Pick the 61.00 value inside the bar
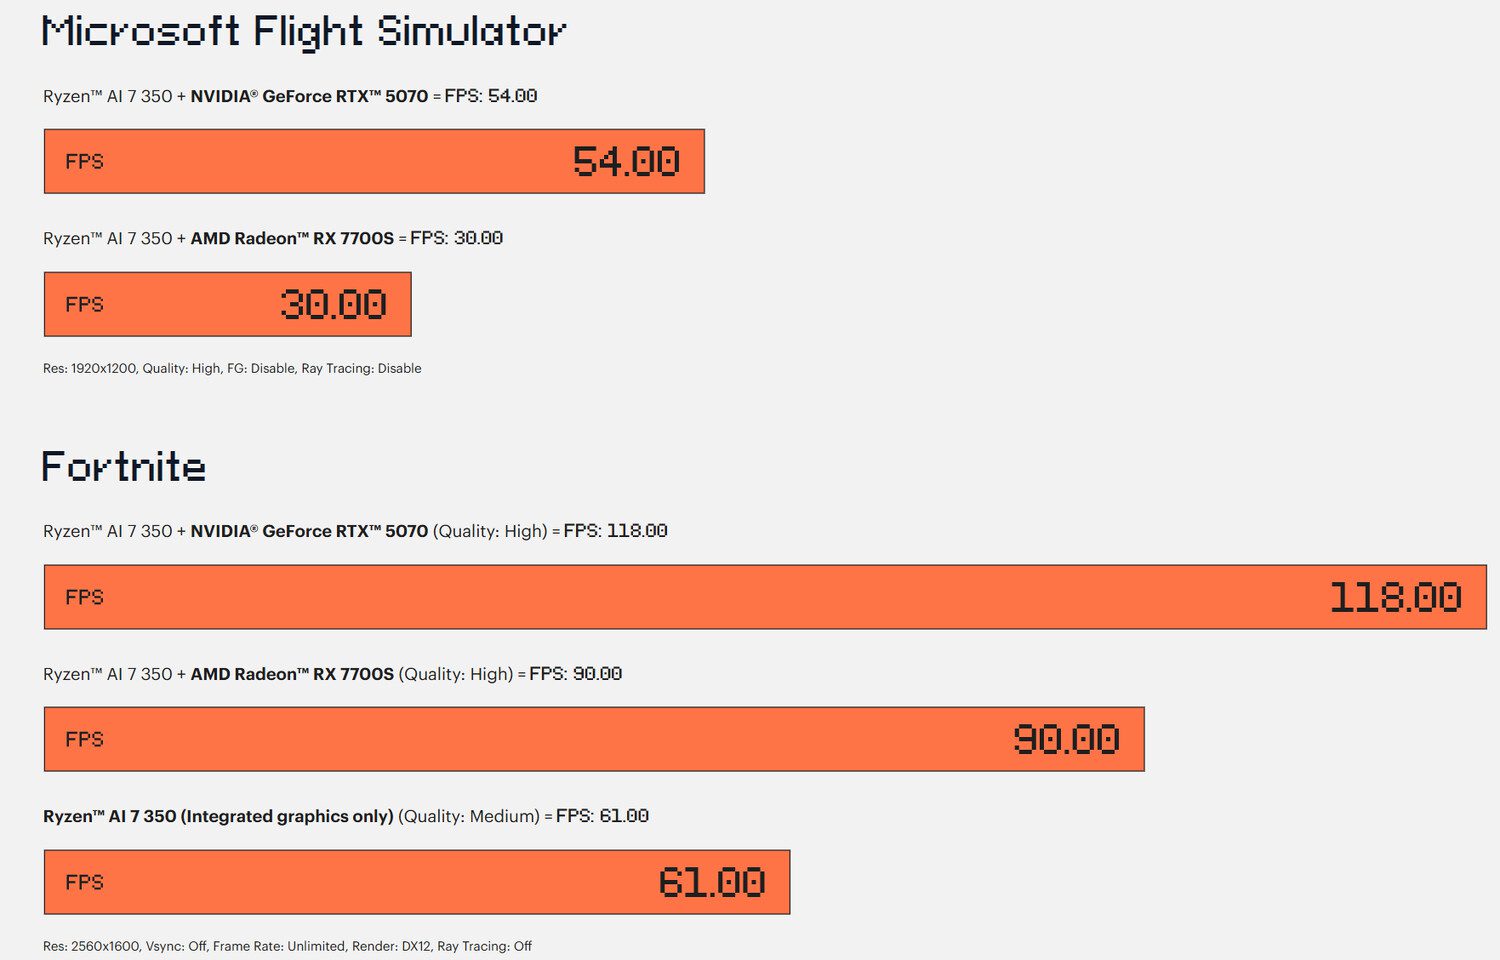The height and width of the screenshot is (960, 1500). (712, 883)
